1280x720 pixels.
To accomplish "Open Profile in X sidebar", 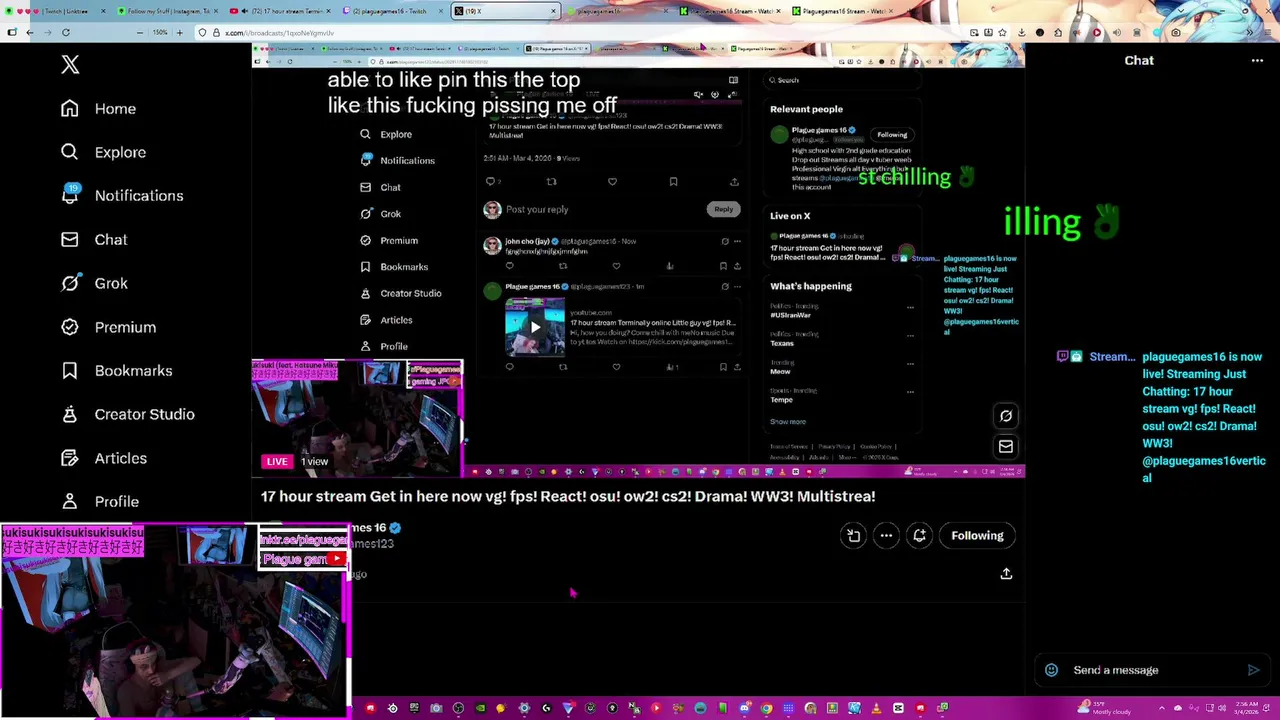I will [x=99, y=502].
